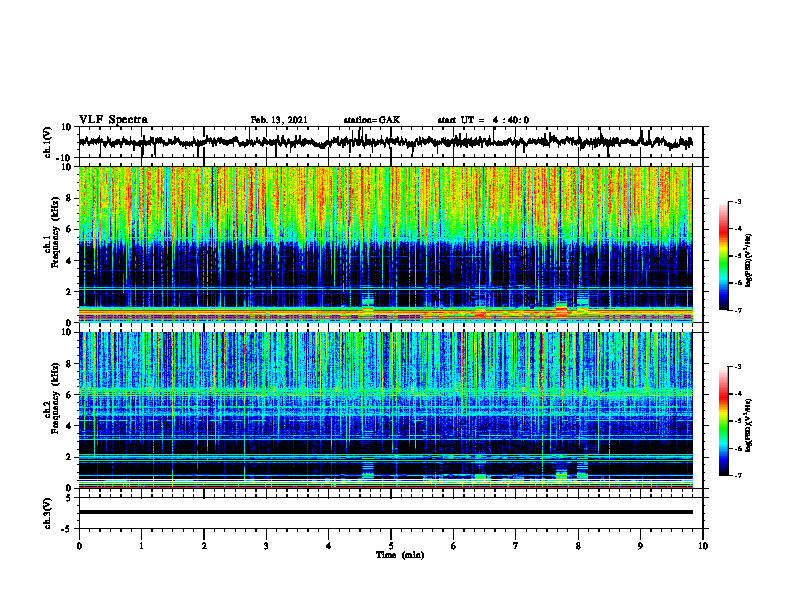Click the time axis tick label "5"
The height and width of the screenshot is (612, 792).
pos(391,546)
